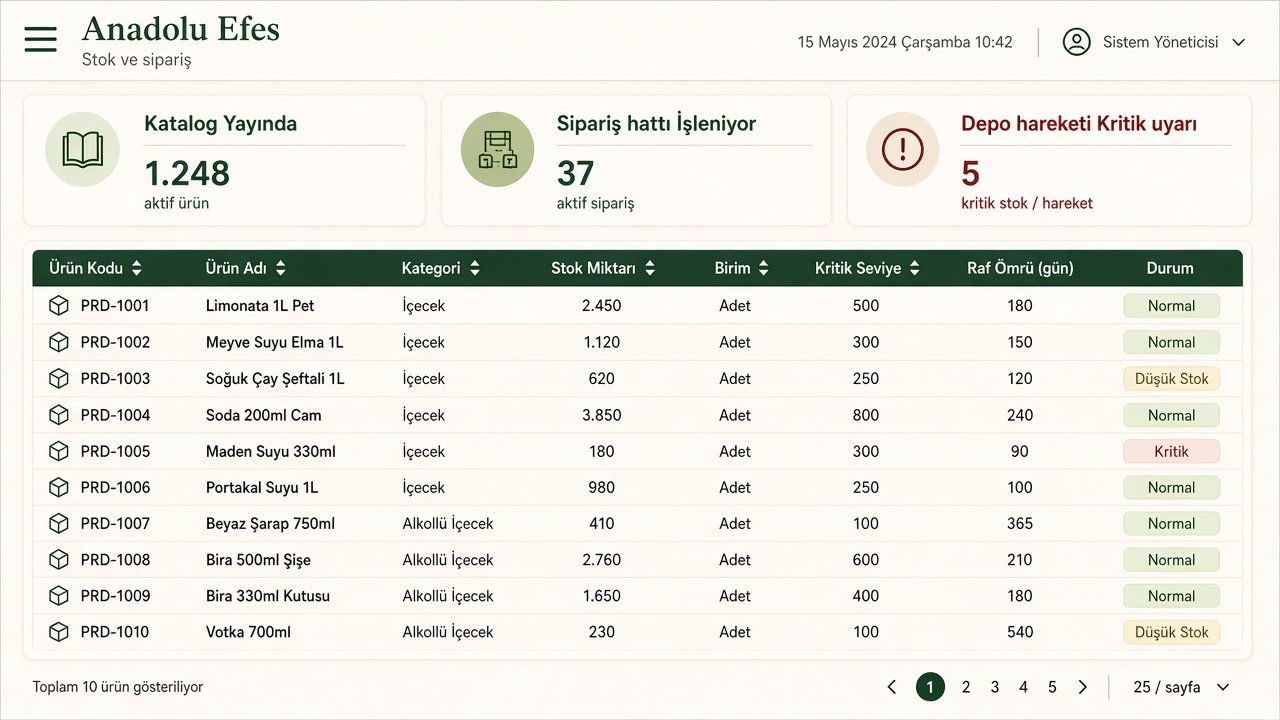Click Normal status badge for Soda 200ml Cam

click(x=1171, y=415)
